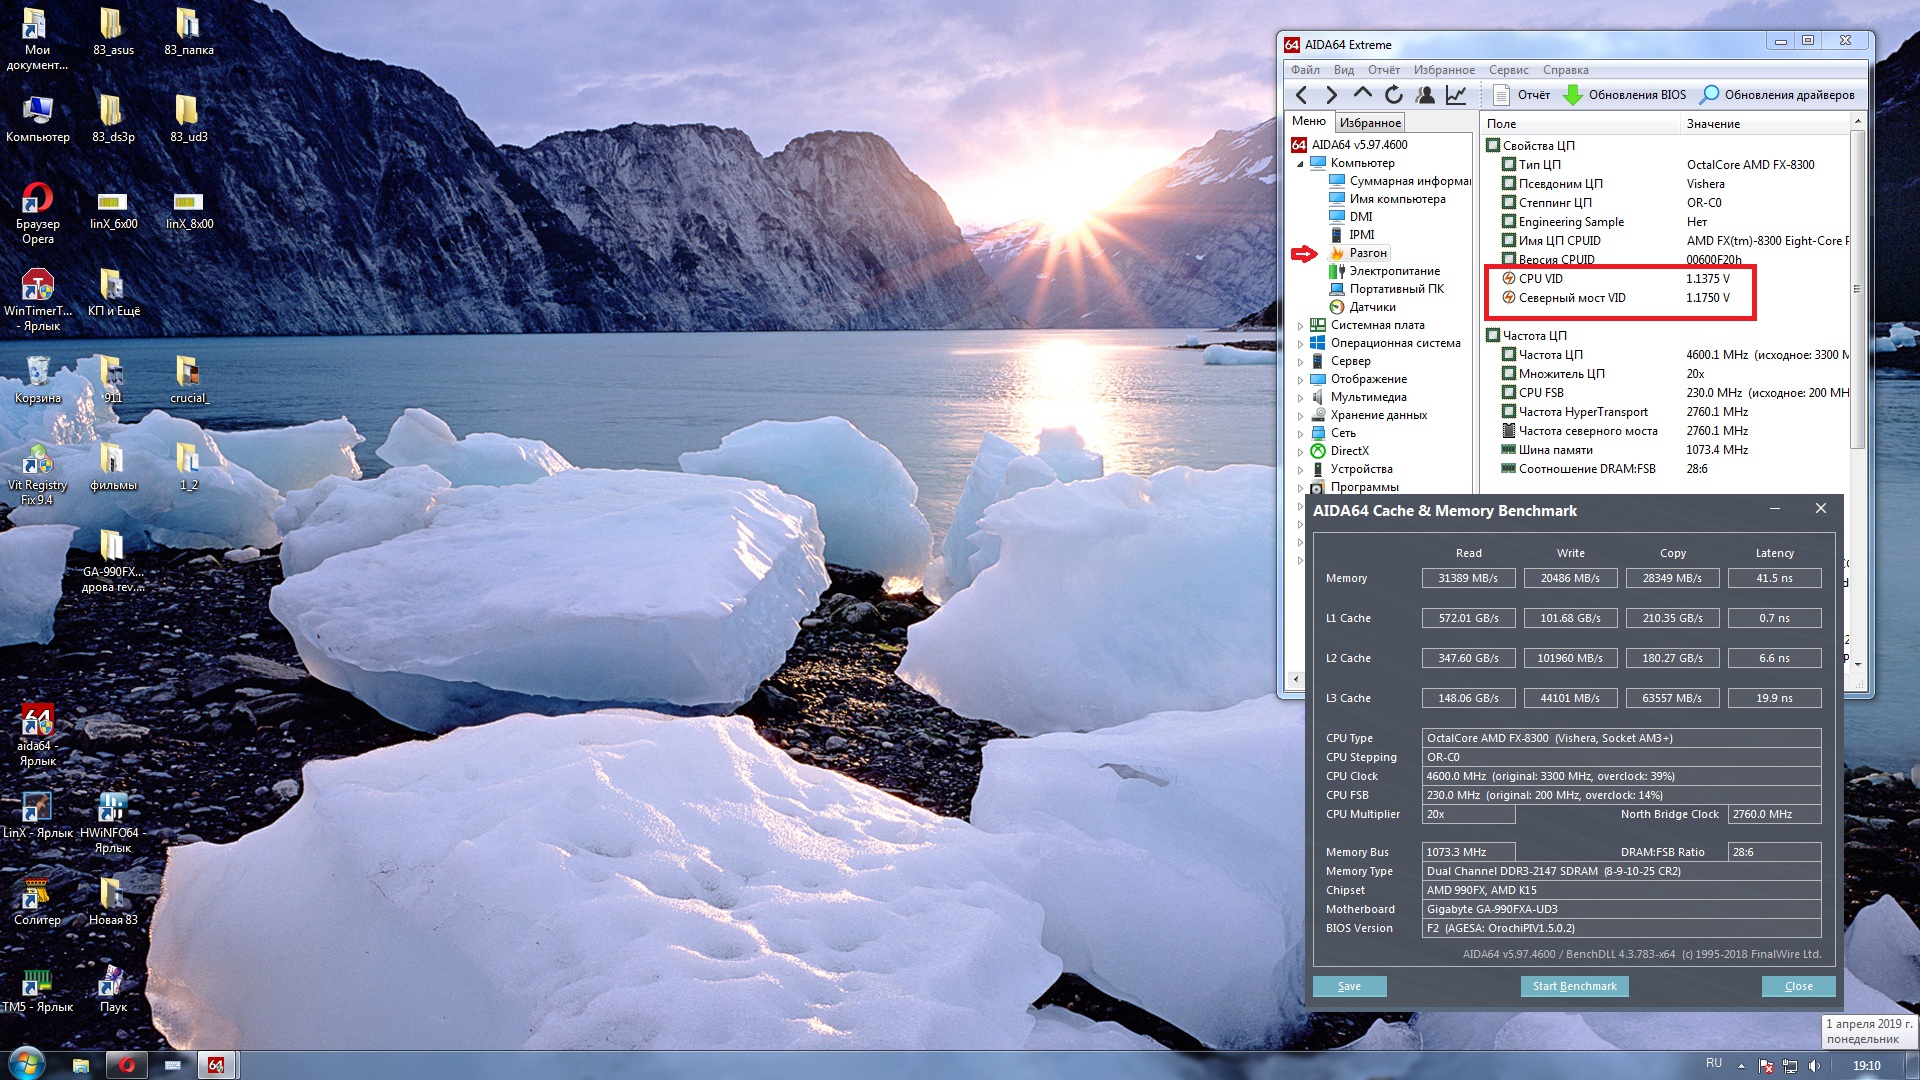Expand the Хранение данных node
1920x1080 pixels.
[x=1300, y=416]
